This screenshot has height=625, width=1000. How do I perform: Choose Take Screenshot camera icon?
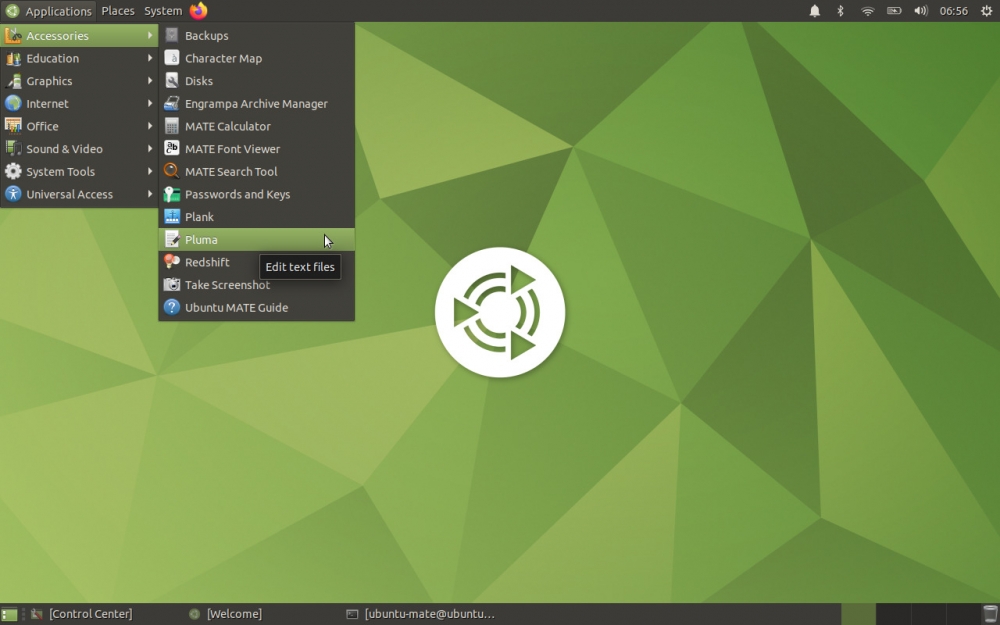click(172, 284)
